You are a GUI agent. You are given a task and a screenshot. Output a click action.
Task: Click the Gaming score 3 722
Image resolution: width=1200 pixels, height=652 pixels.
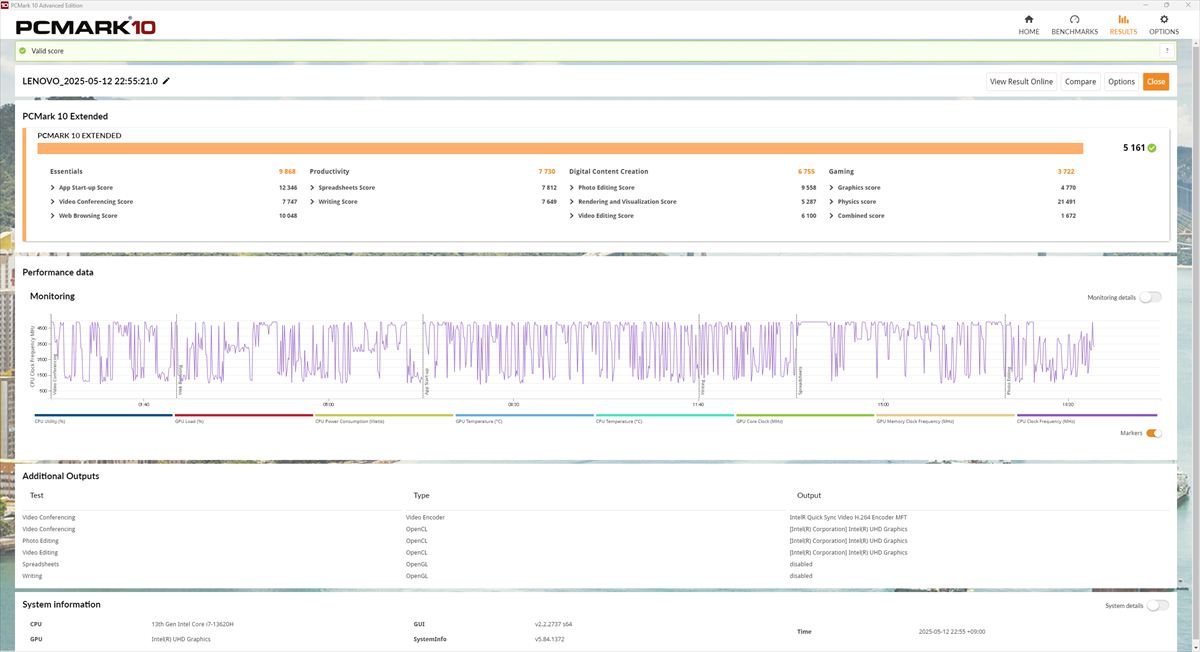[x=1066, y=171]
